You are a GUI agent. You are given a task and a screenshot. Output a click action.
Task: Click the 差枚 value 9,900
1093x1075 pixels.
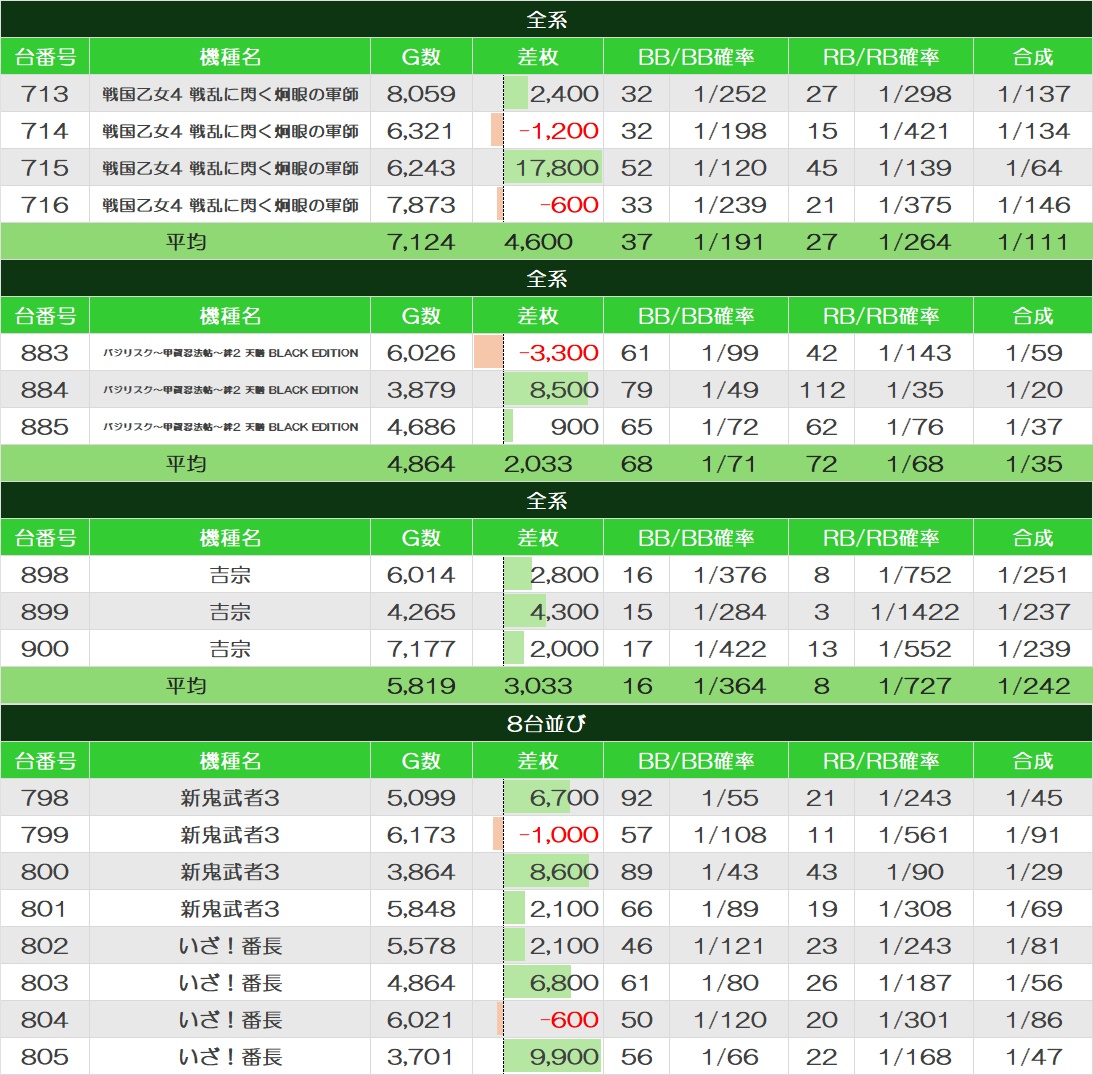564,1056
